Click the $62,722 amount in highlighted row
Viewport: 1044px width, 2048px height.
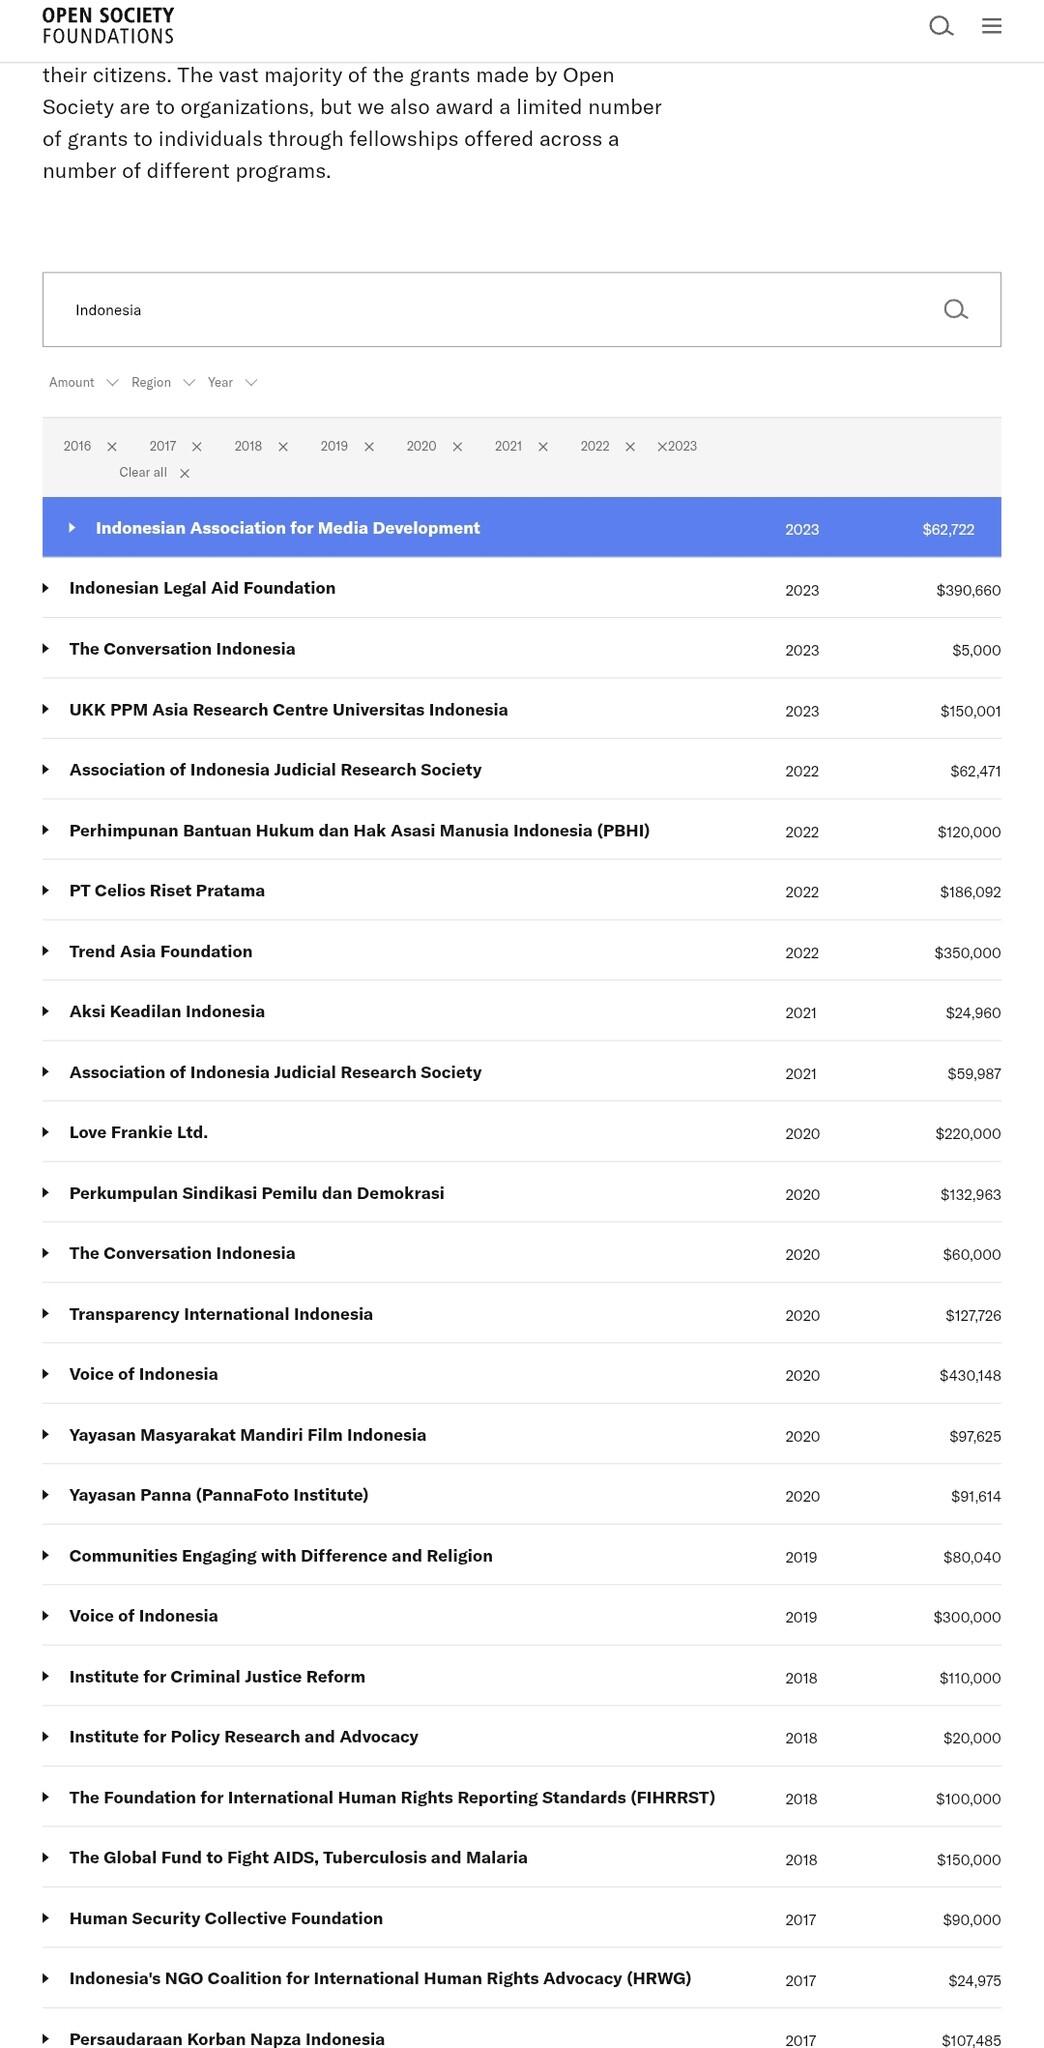click(948, 529)
